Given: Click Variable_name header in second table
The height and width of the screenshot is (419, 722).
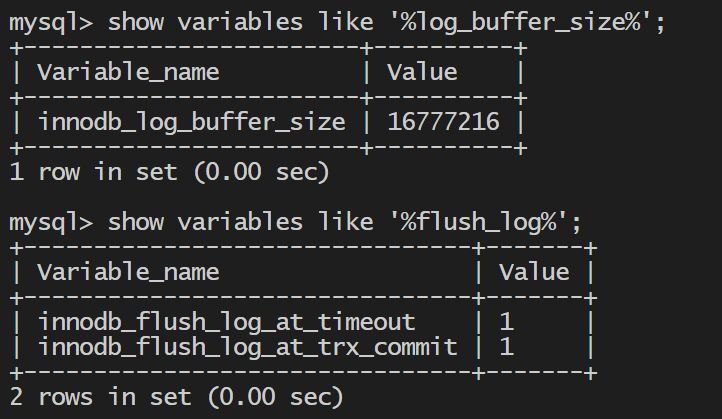Looking at the screenshot, I should [x=128, y=272].
